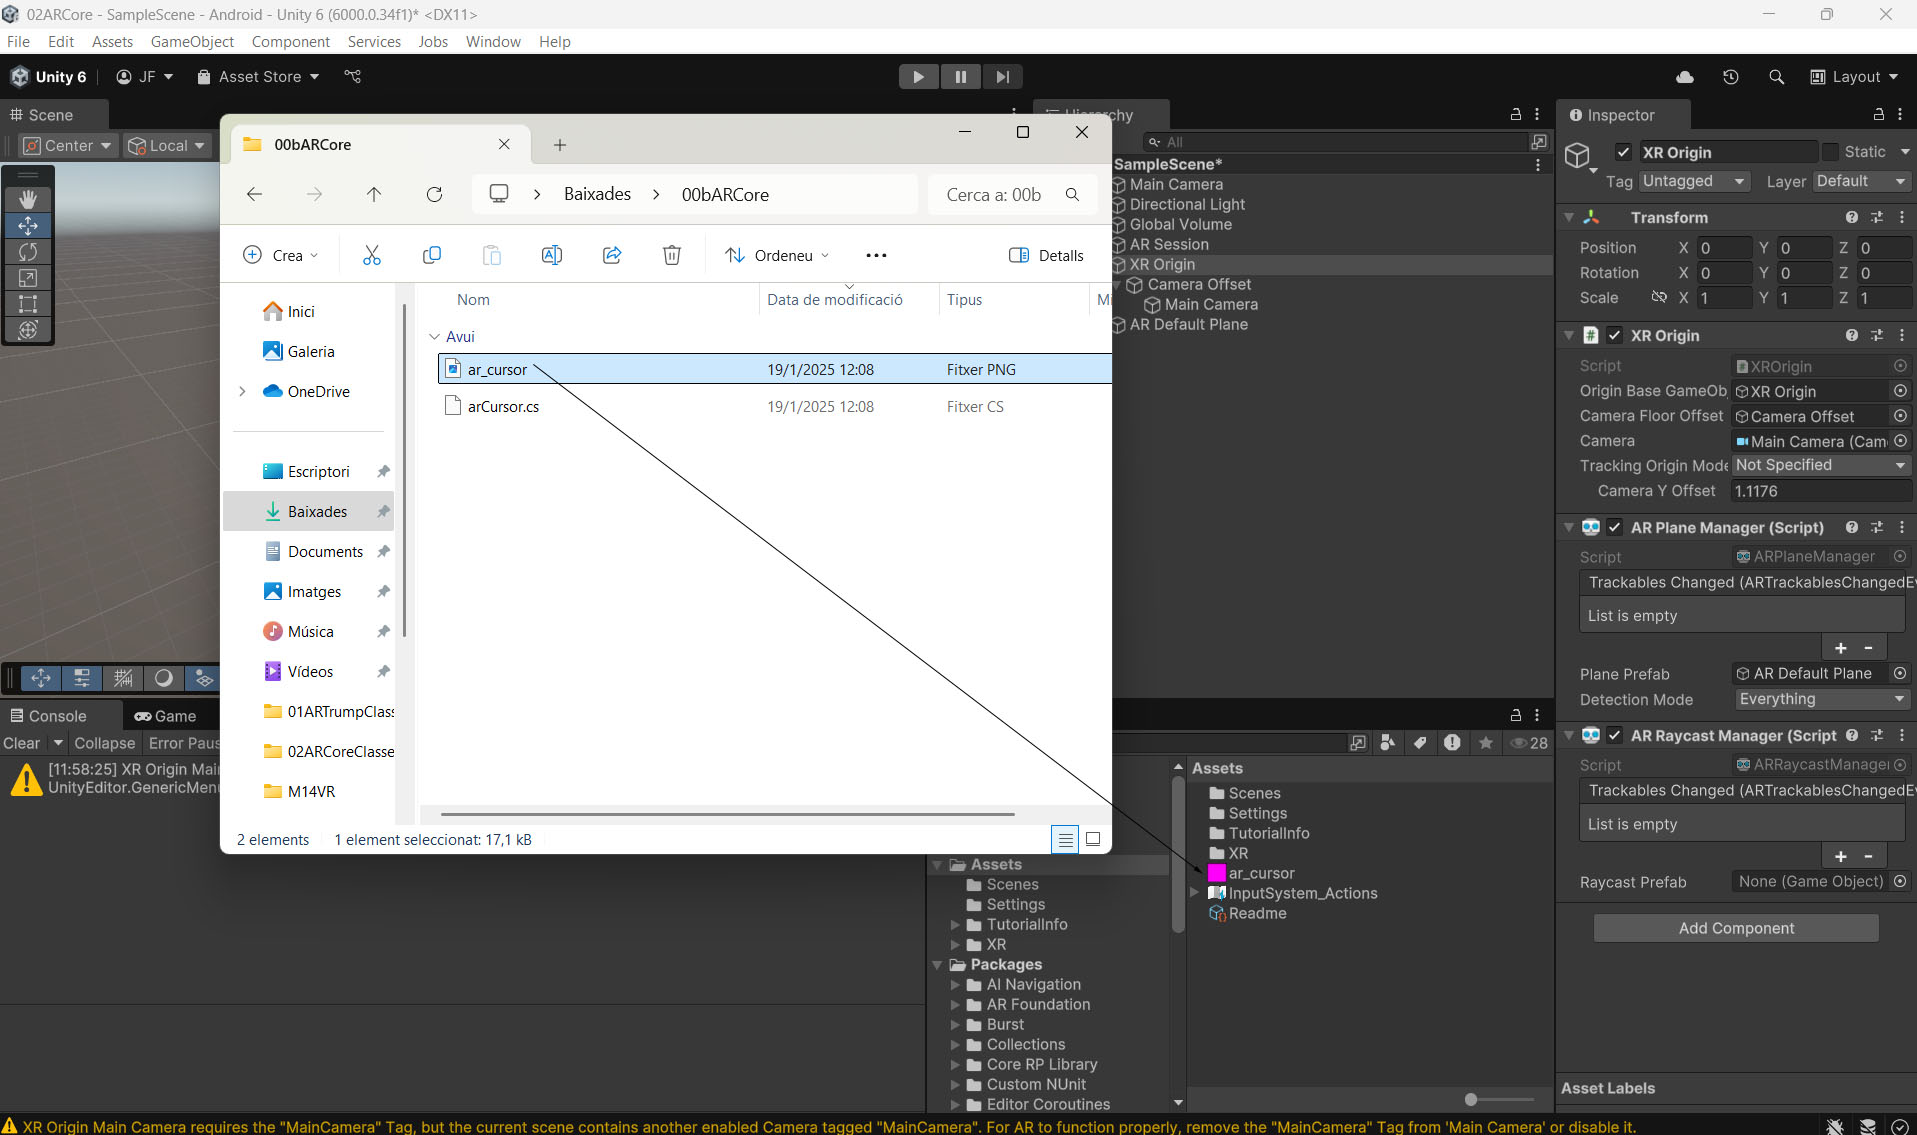Open Unity cloud services icon
This screenshot has width=1917, height=1135.
coord(1685,77)
